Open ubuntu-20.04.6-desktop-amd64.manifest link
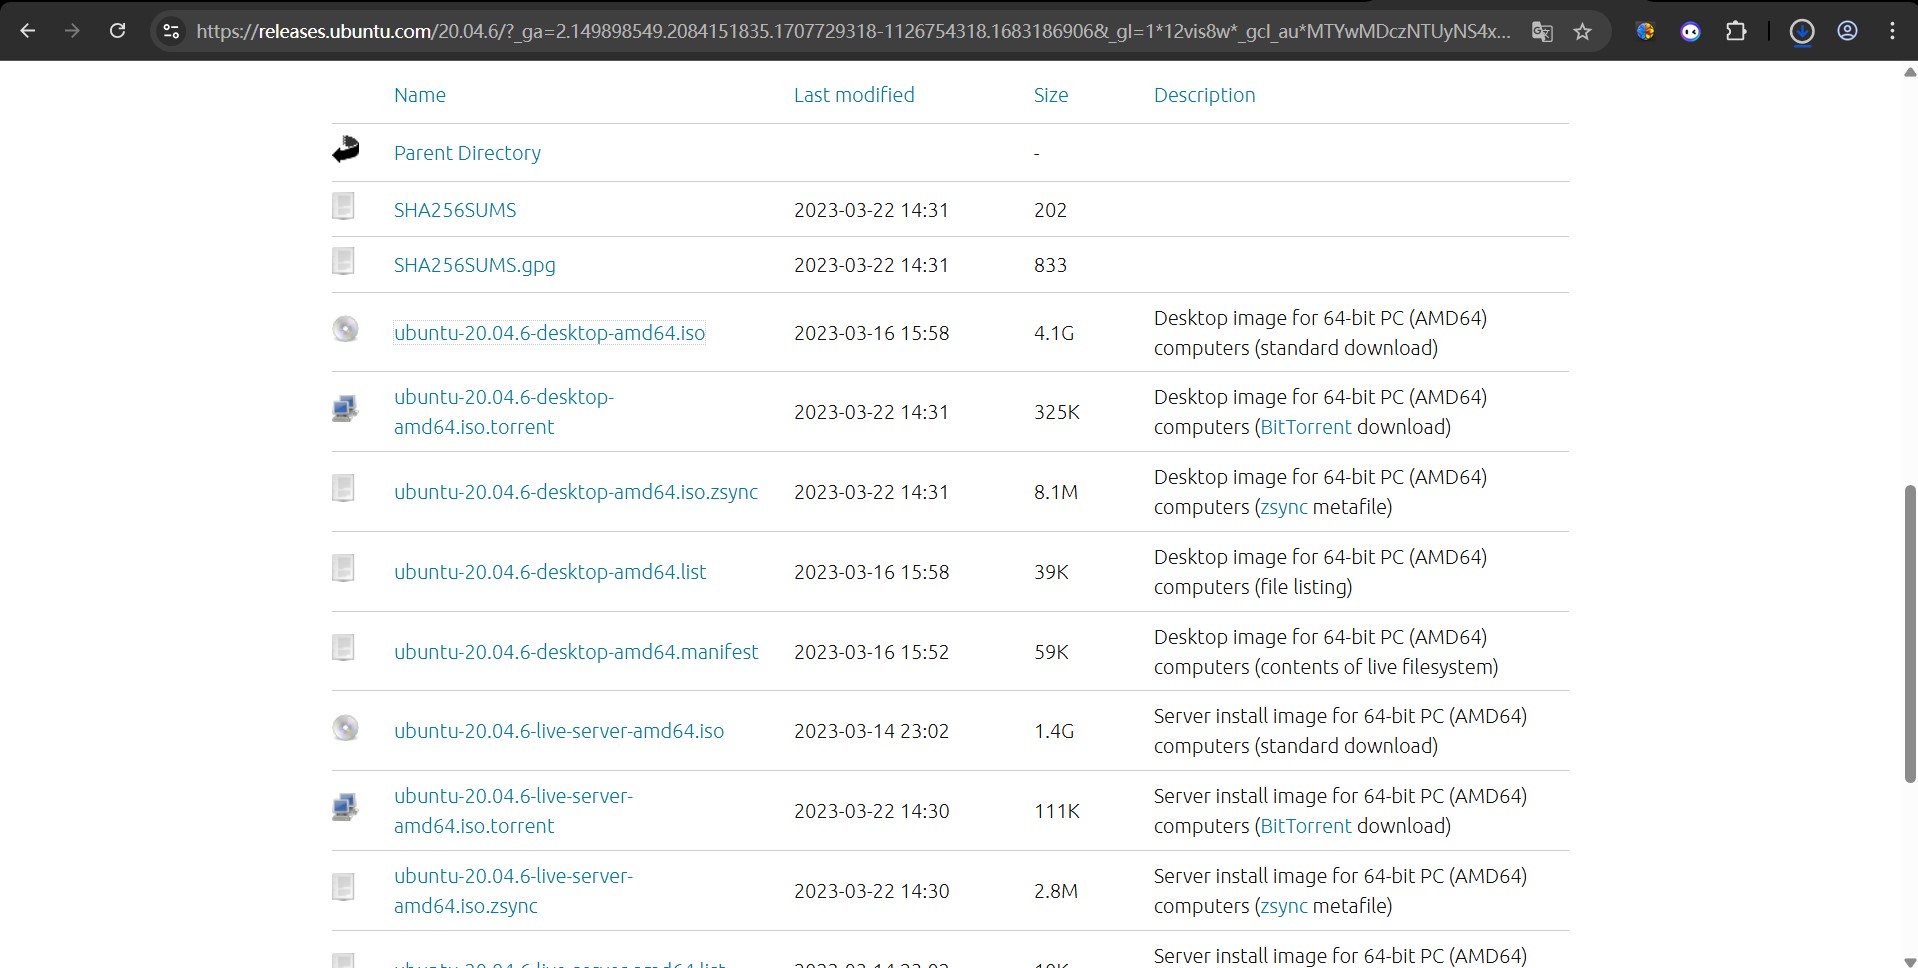The height and width of the screenshot is (968, 1918). (x=576, y=652)
